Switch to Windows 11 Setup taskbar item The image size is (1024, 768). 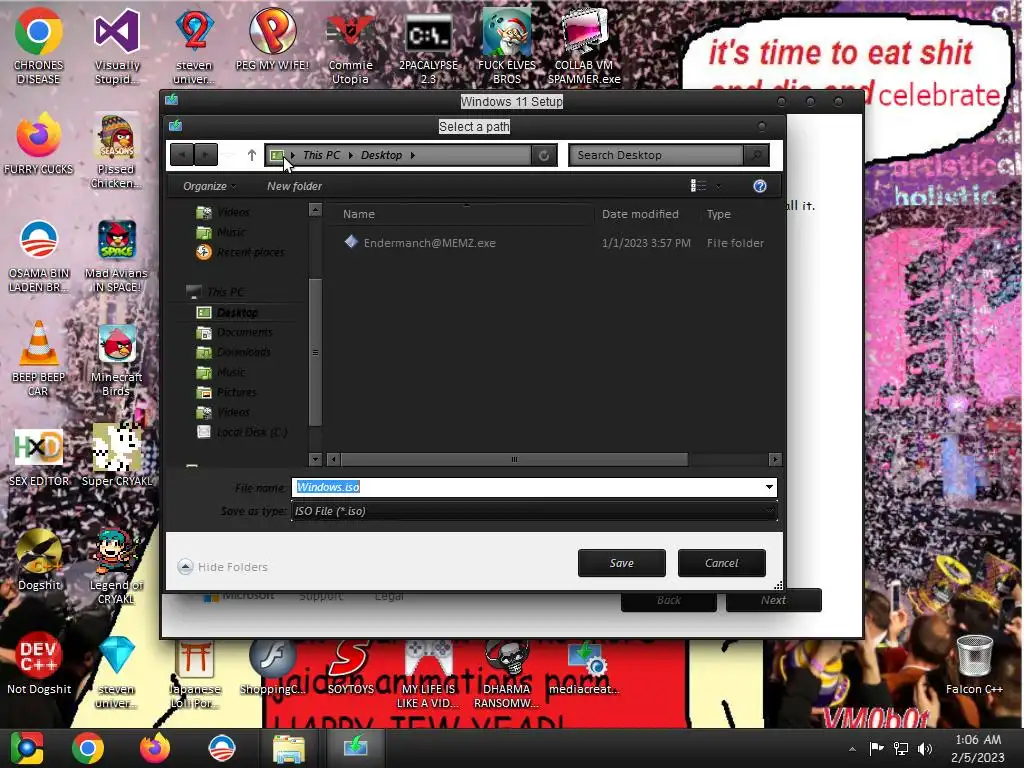click(355, 748)
